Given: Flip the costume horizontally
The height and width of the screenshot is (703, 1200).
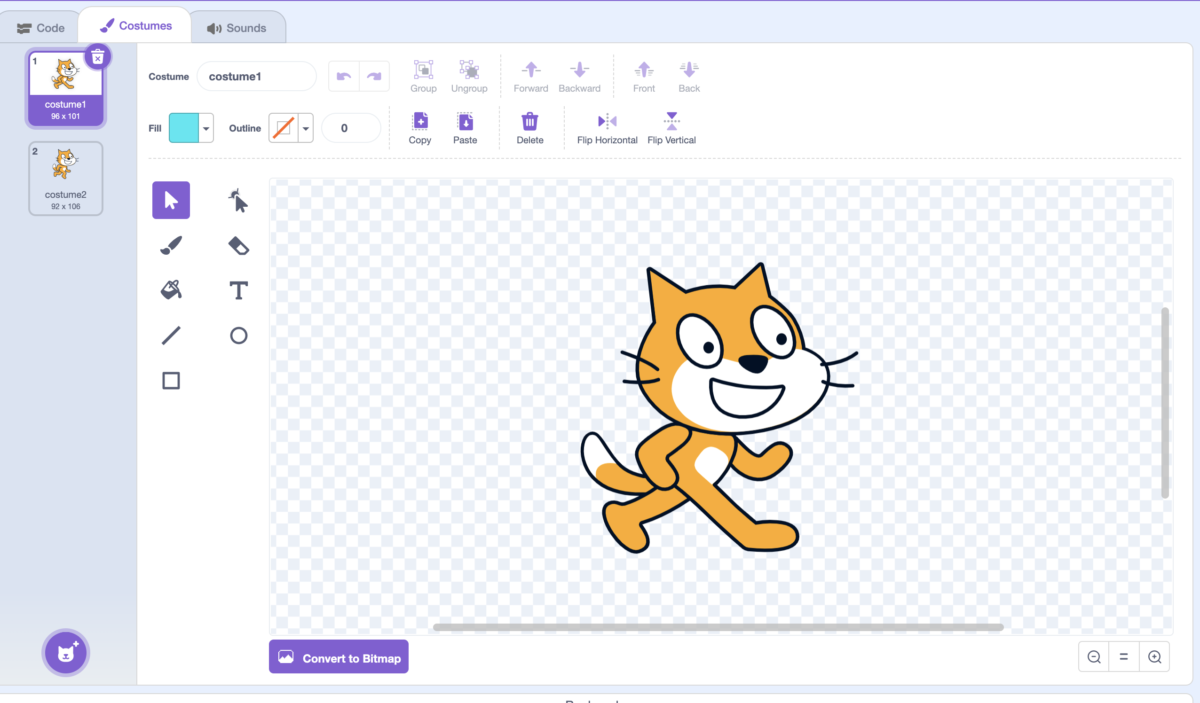Looking at the screenshot, I should [606, 128].
